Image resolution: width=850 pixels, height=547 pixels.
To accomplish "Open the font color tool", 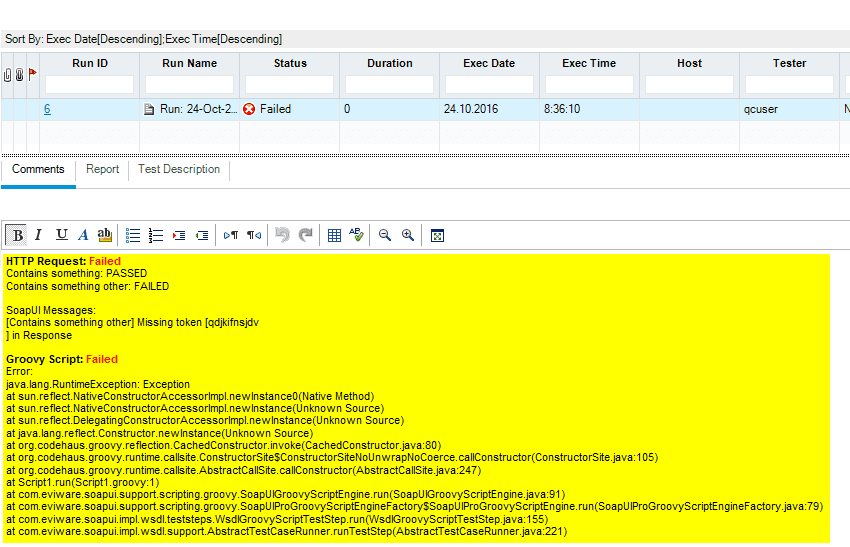I will [83, 235].
